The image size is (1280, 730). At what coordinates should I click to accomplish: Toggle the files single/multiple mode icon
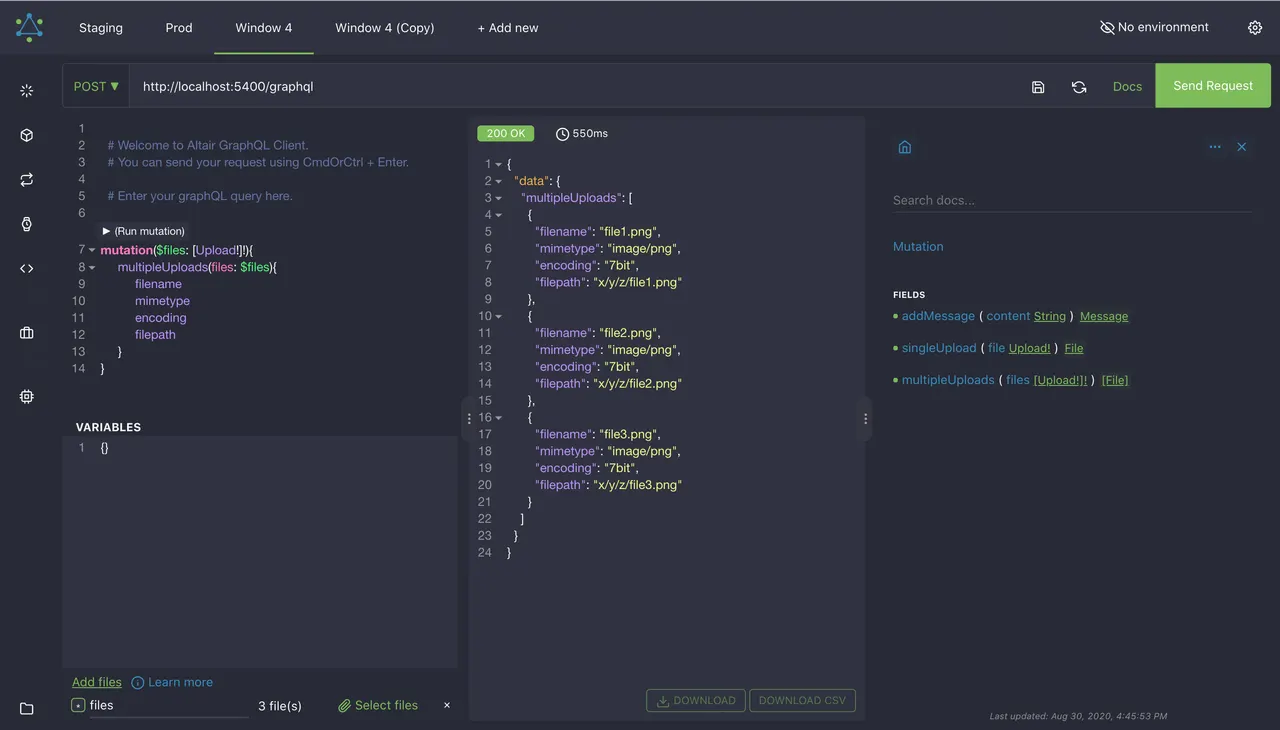[x=78, y=705]
